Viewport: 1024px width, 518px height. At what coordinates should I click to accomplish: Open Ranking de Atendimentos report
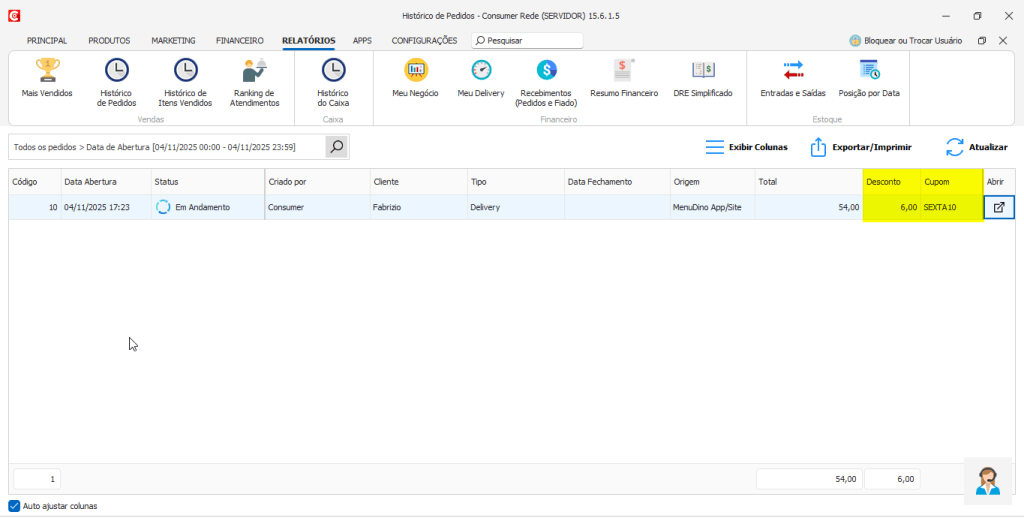(254, 80)
